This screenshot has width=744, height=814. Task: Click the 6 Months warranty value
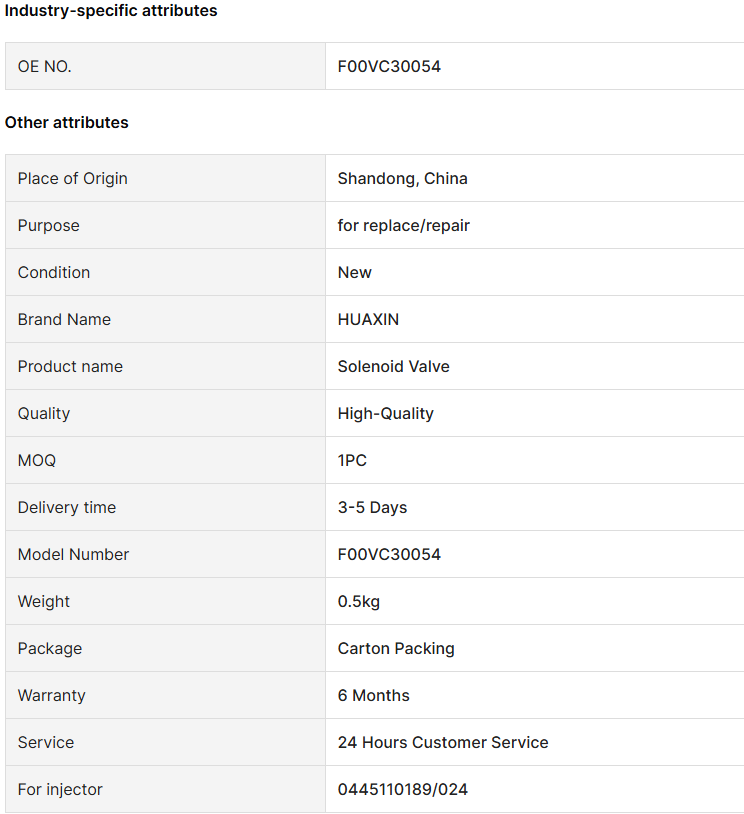(373, 695)
